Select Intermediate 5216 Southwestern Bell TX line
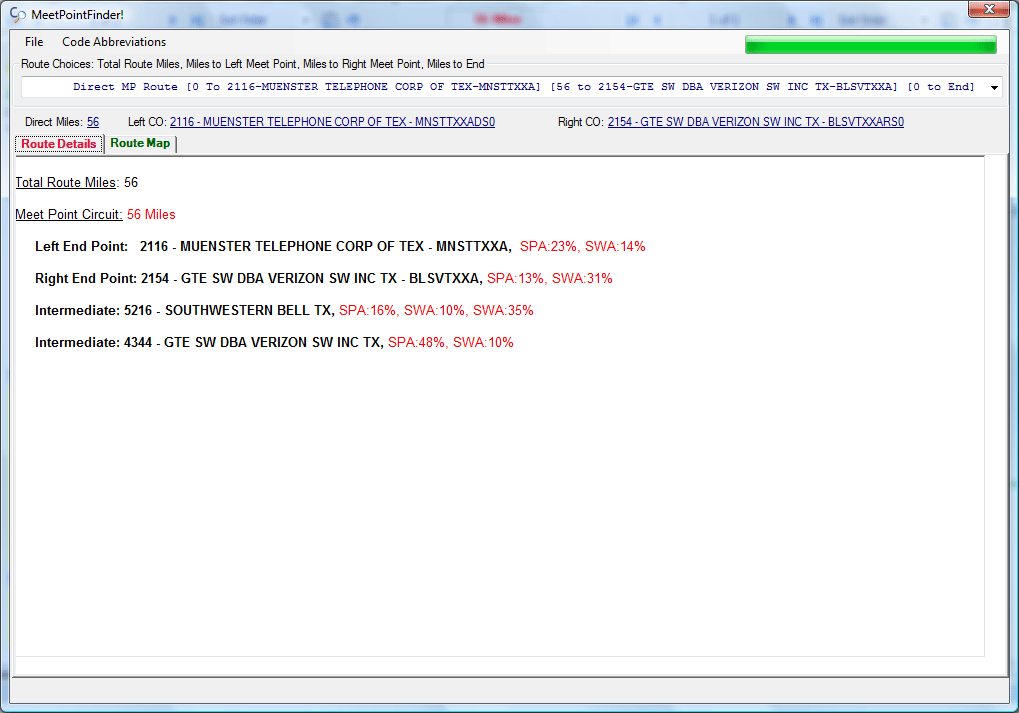Viewport: 1019px width, 713px height. point(284,310)
